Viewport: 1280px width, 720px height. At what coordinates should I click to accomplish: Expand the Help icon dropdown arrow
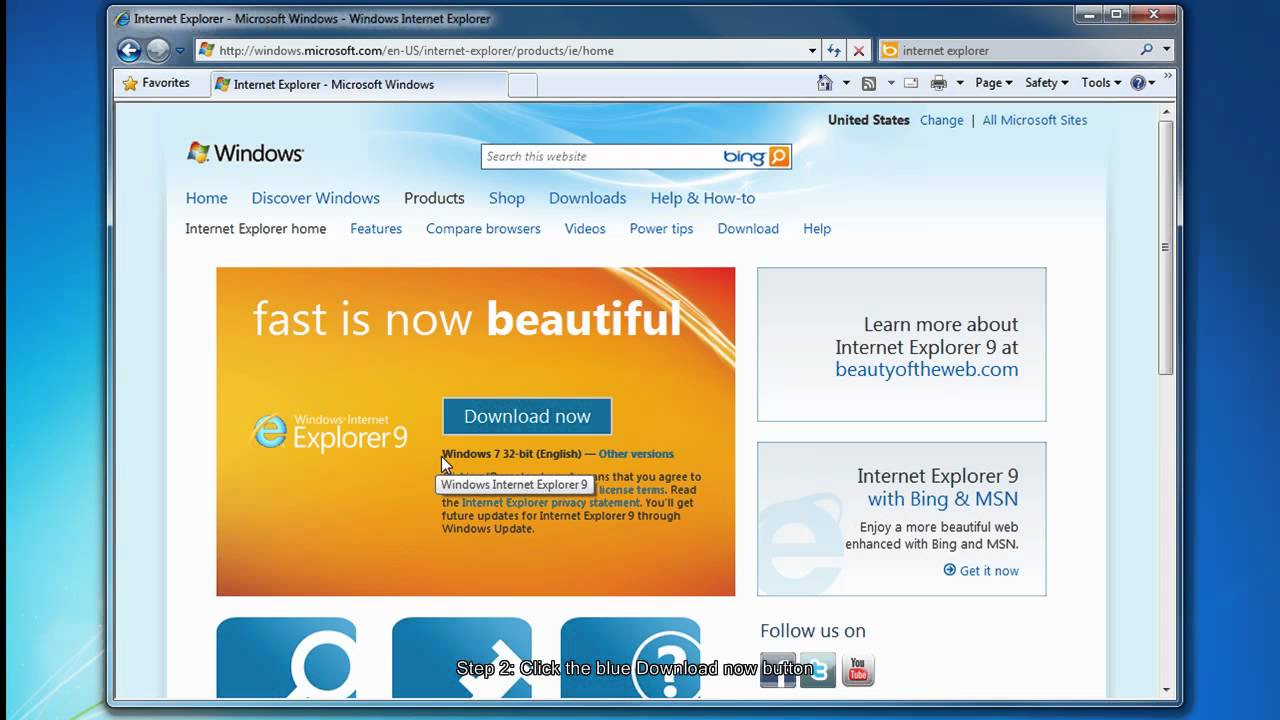coord(1152,83)
